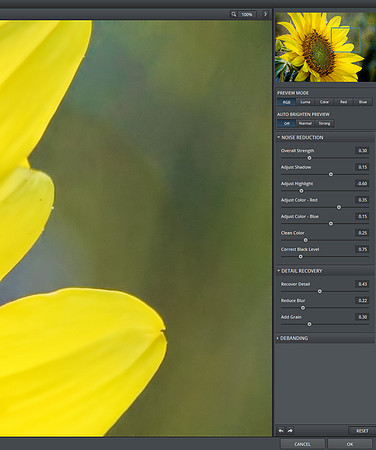
Task: Set auto brighten preview to Strong
Action: [x=324, y=123]
